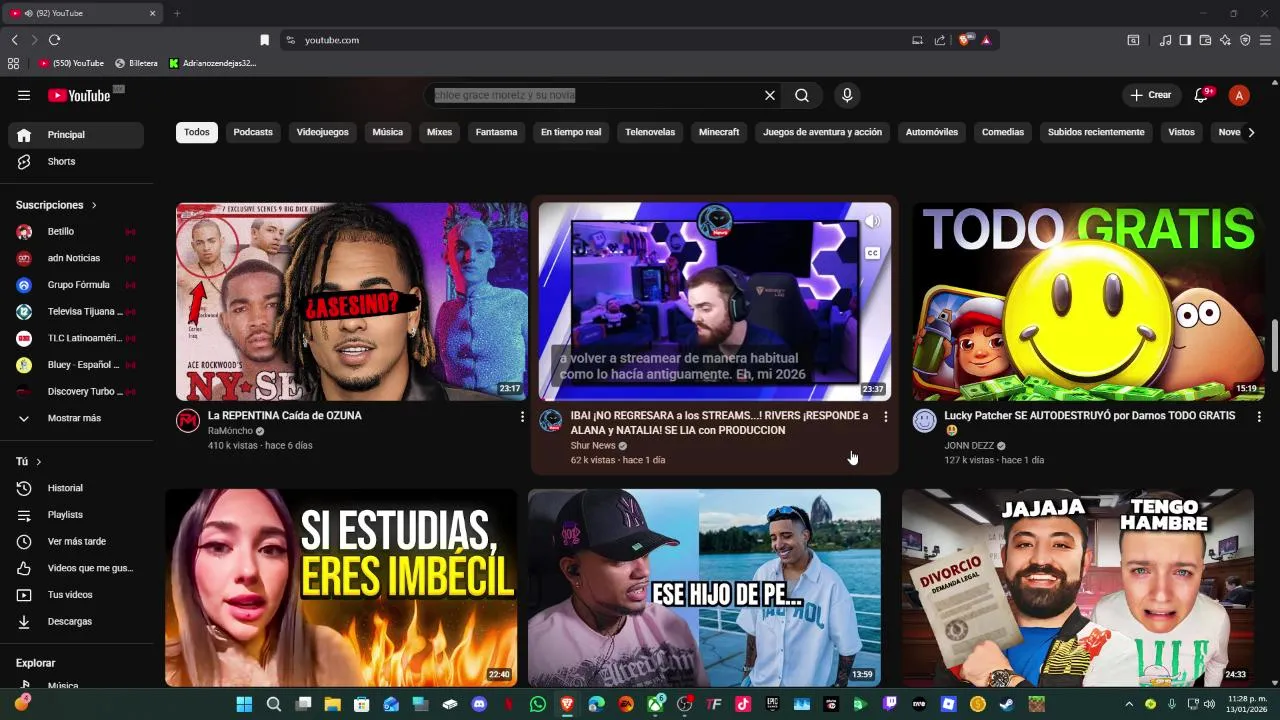The height and width of the screenshot is (720, 1280).
Task: Open the Crear upload menu
Action: (1151, 95)
